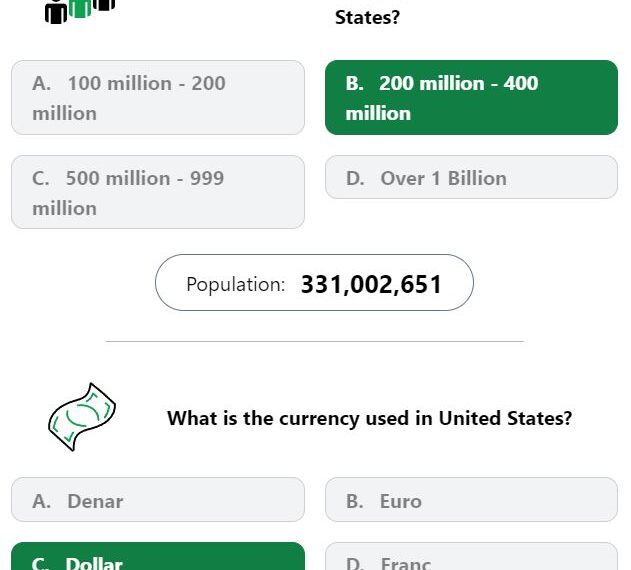Screen dimensions: 631x570
Task: Click the 'States?' question heading text
Action: click(x=367, y=18)
